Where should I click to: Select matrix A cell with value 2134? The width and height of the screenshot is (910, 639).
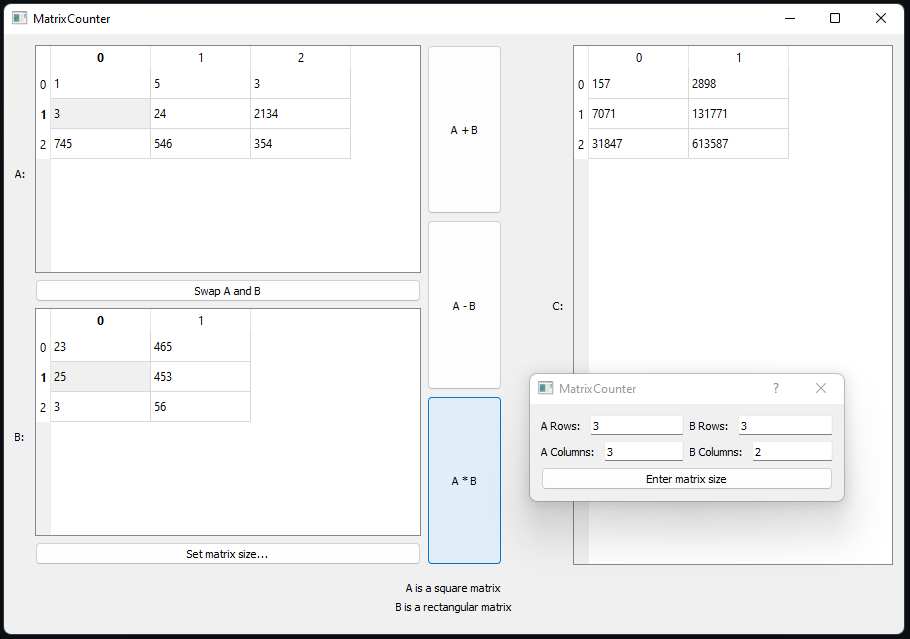(300, 114)
